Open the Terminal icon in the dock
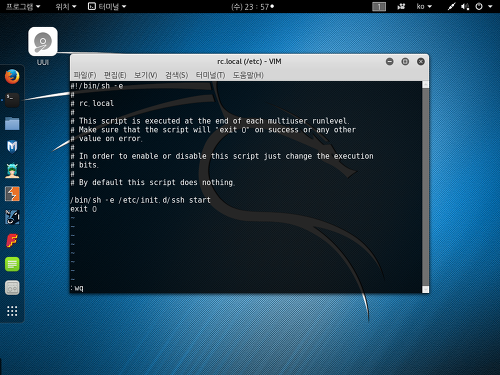Image resolution: width=500 pixels, height=375 pixels. (12, 100)
